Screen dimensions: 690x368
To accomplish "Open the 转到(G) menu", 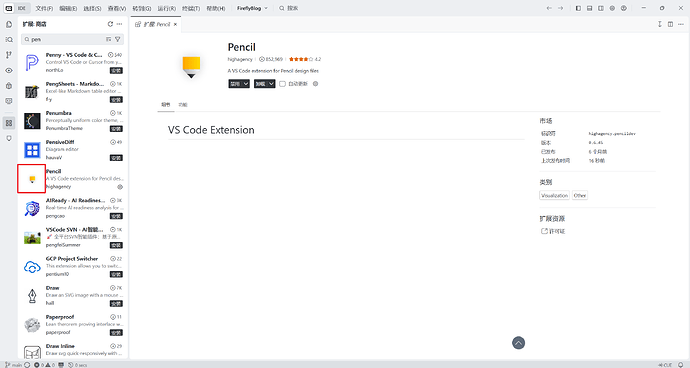I will pyautogui.click(x=142, y=8).
